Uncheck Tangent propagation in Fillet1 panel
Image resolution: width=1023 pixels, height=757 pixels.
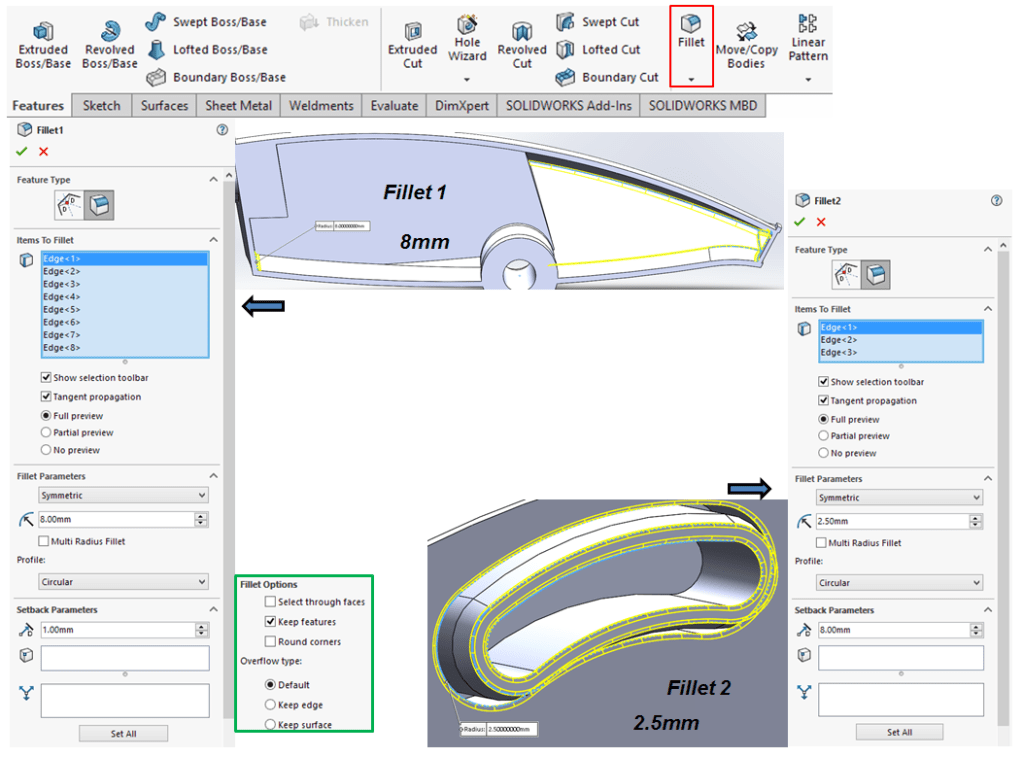point(46,397)
